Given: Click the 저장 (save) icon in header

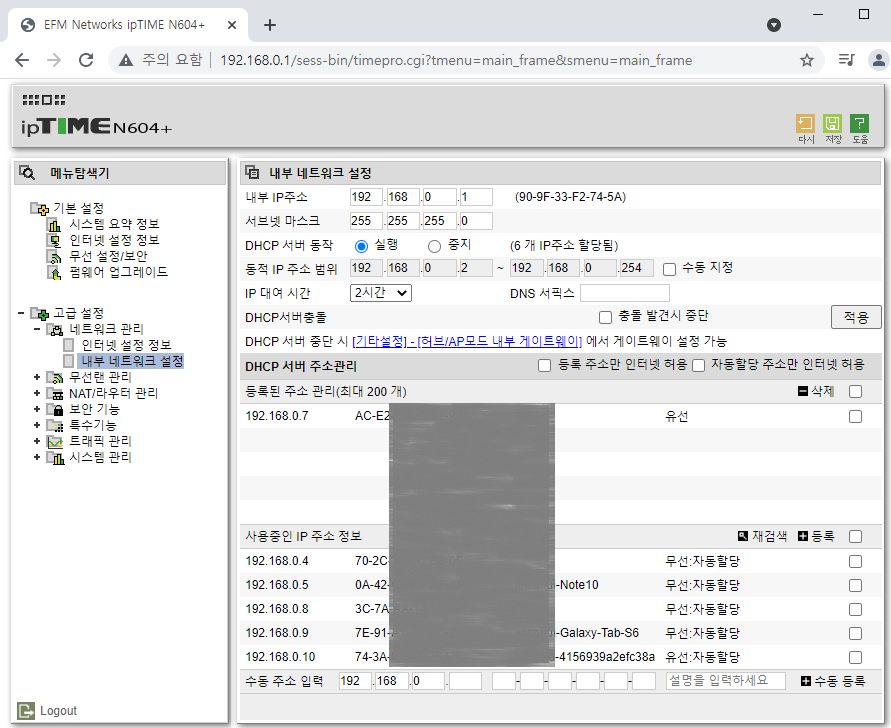Looking at the screenshot, I should (x=832, y=123).
